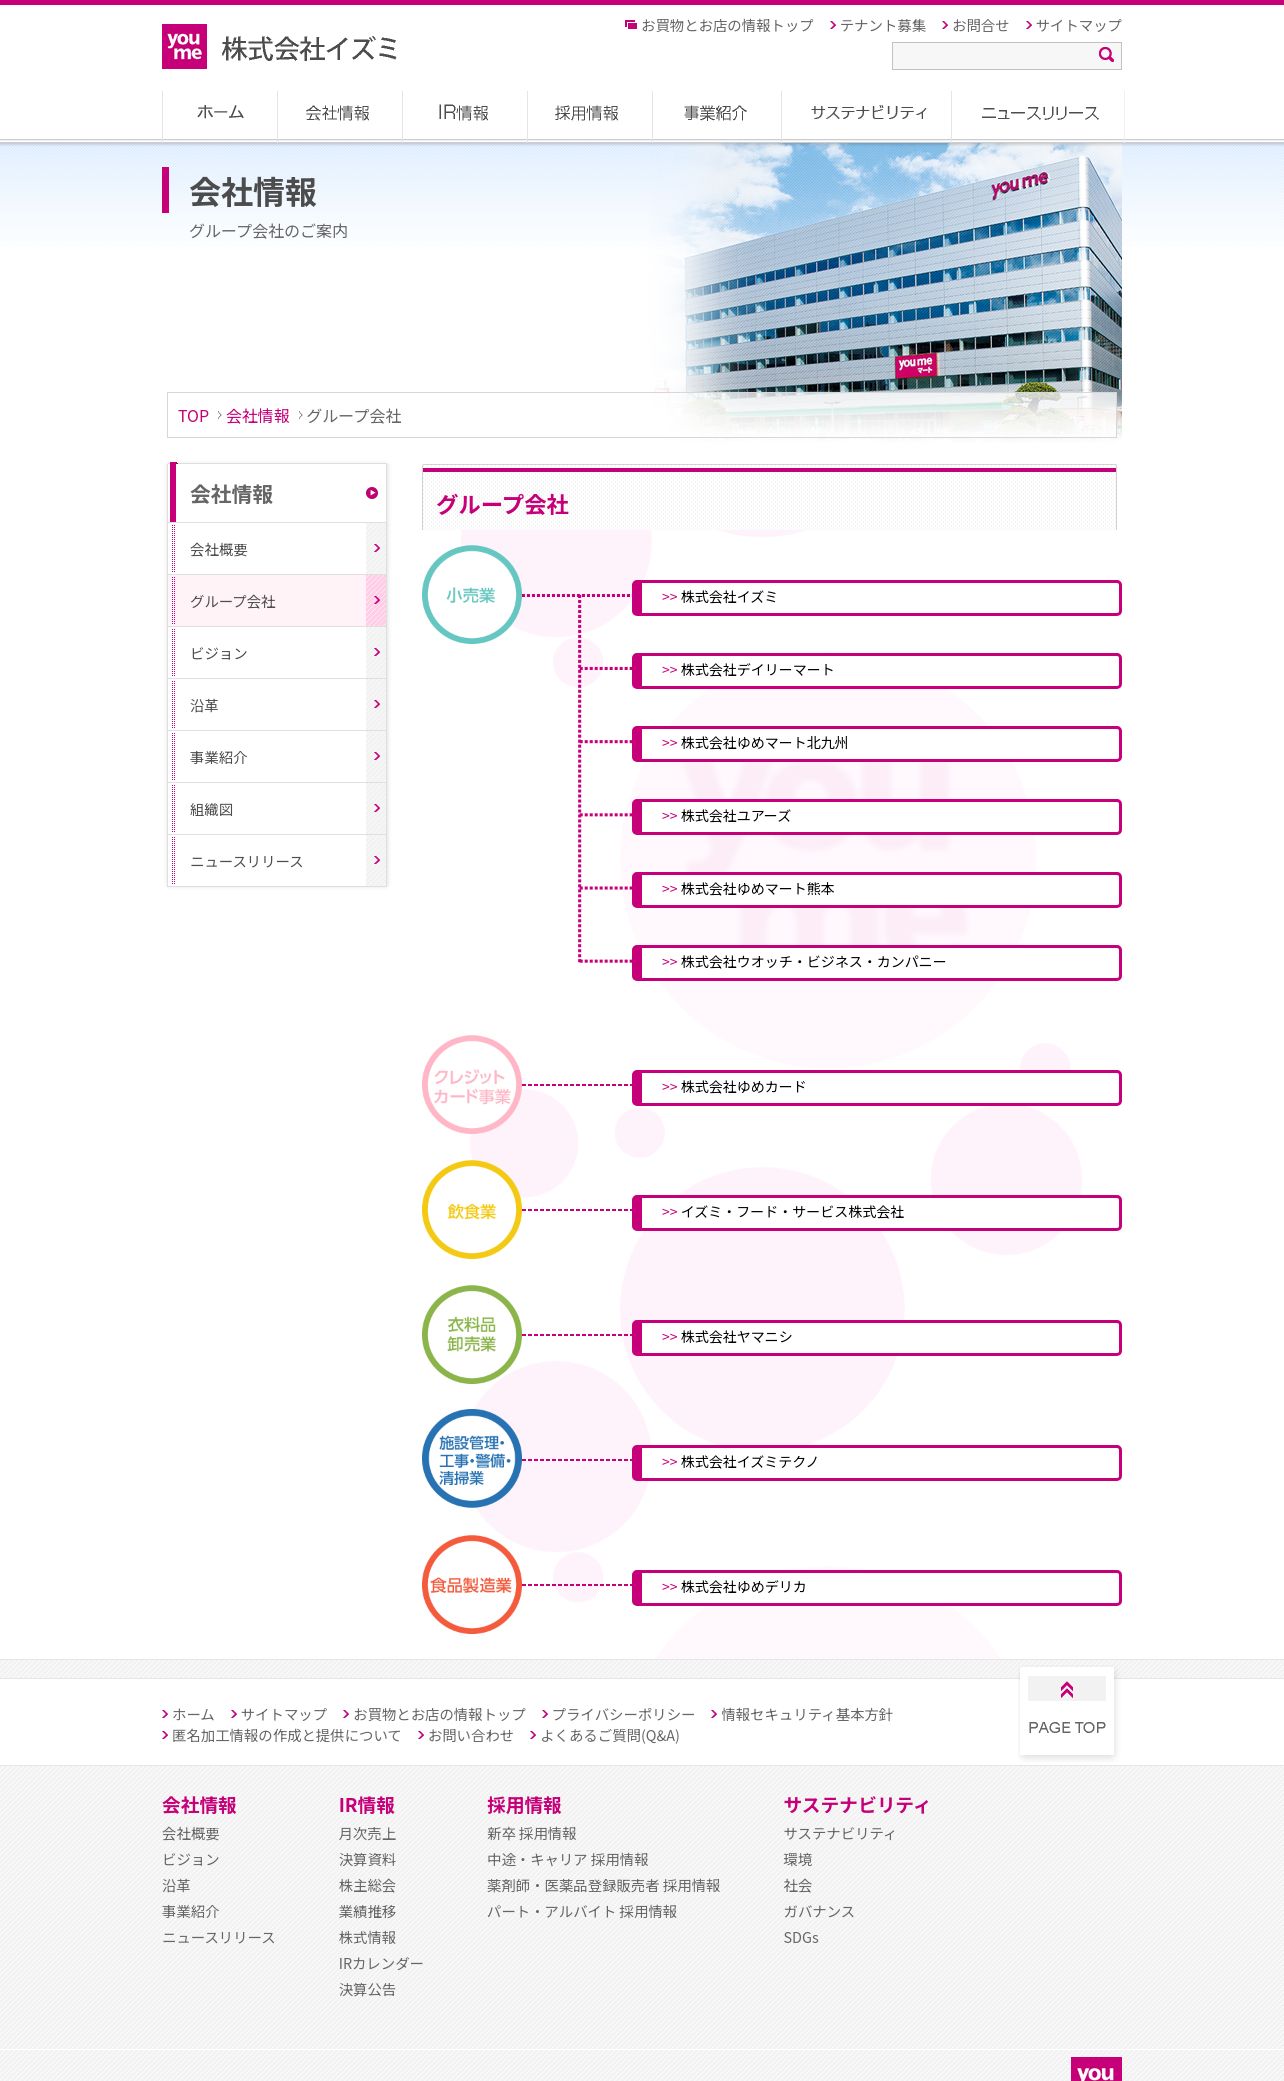Viewport: 1284px width, 2081px height.
Task: Click the 施設管理・工事・警備・清掃業 circle icon
Action: coord(472,1459)
